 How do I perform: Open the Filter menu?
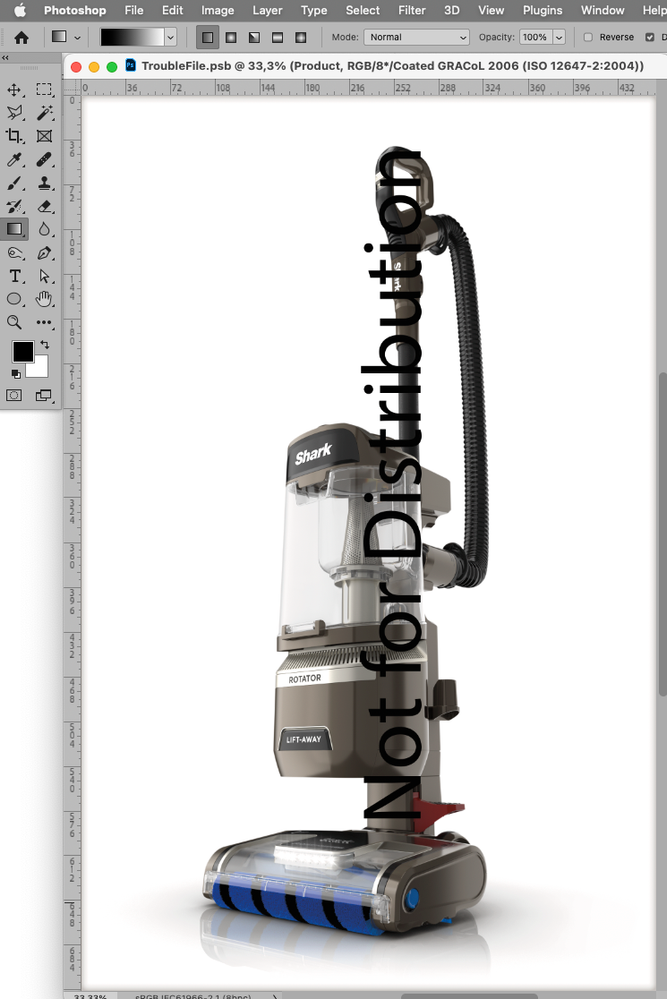click(x=412, y=10)
